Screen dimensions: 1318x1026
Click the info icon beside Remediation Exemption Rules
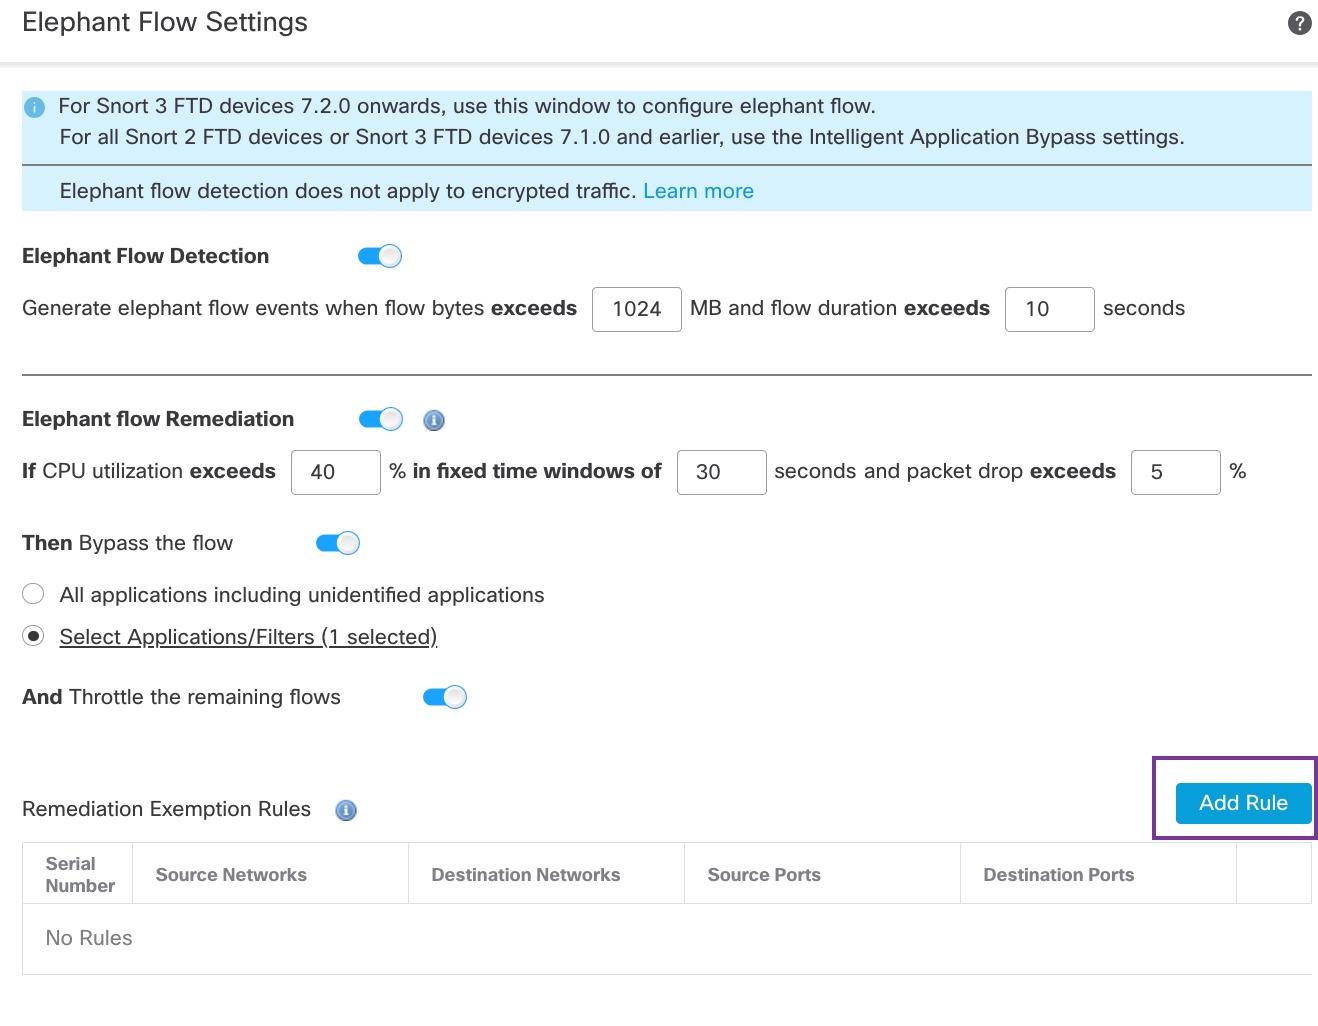pos(346,810)
